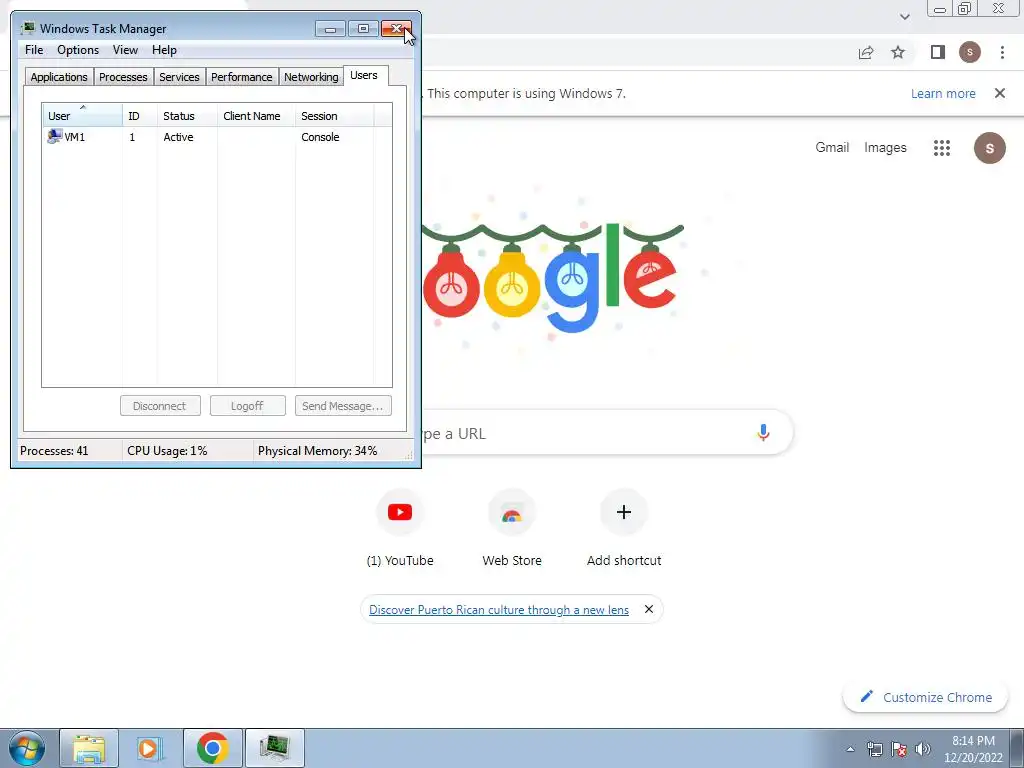
Task: Sort by the ID column header
Action: pos(139,116)
